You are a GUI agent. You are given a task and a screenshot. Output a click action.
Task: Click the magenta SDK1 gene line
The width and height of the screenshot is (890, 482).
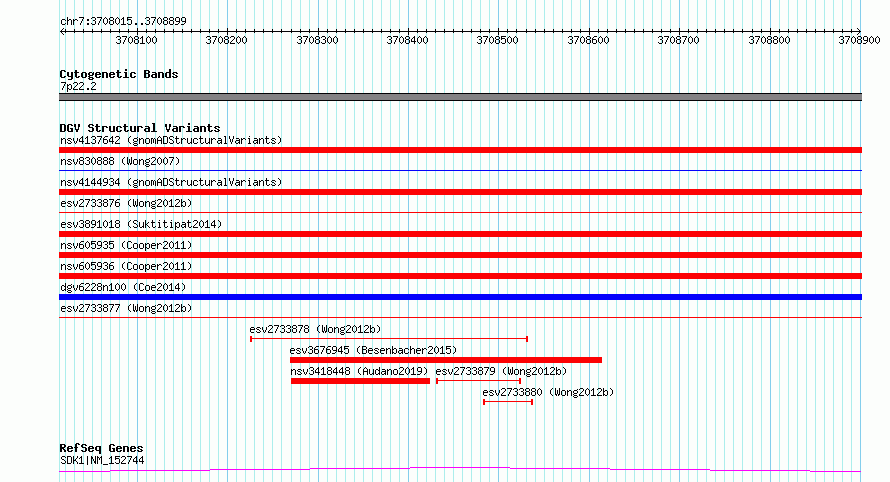point(460,470)
